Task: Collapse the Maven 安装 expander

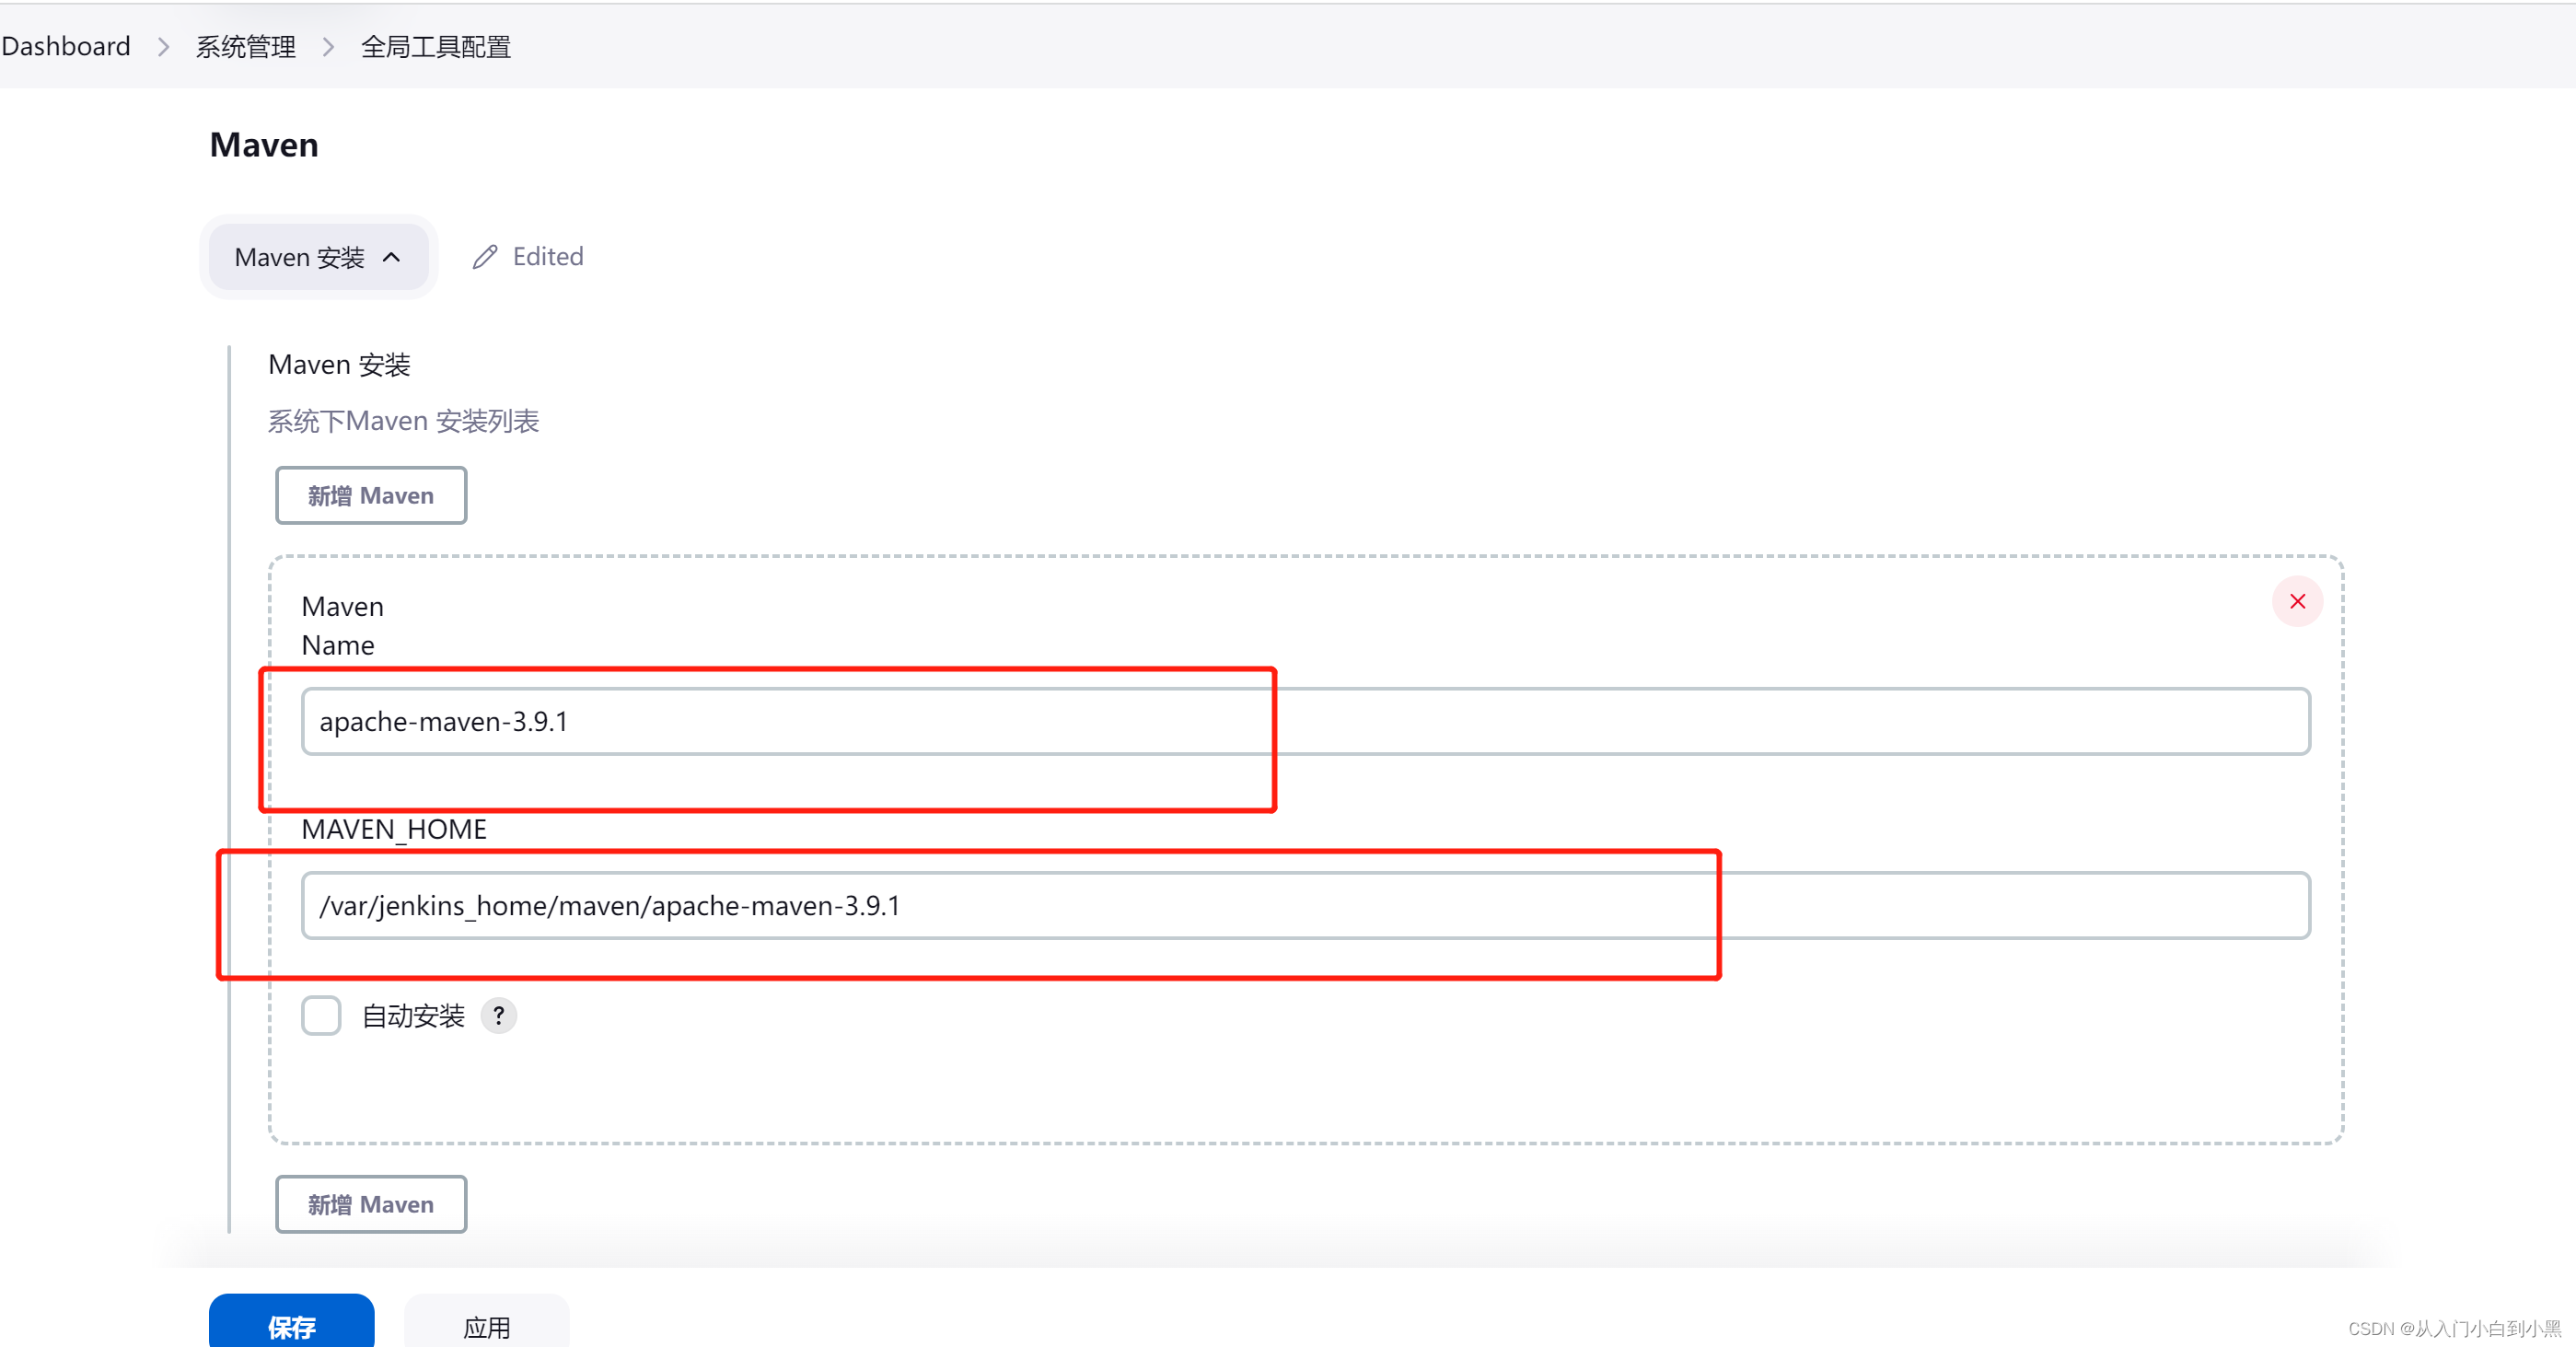Action: coord(318,257)
